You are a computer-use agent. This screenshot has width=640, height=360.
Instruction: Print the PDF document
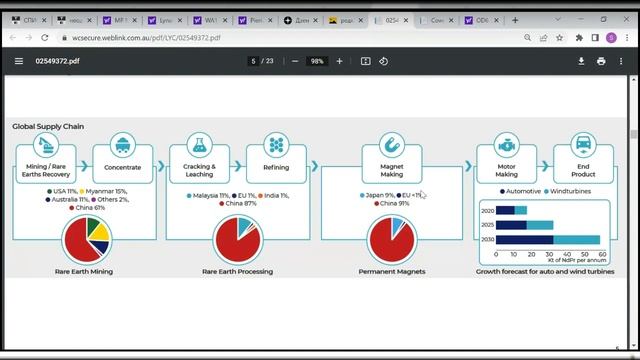601,61
